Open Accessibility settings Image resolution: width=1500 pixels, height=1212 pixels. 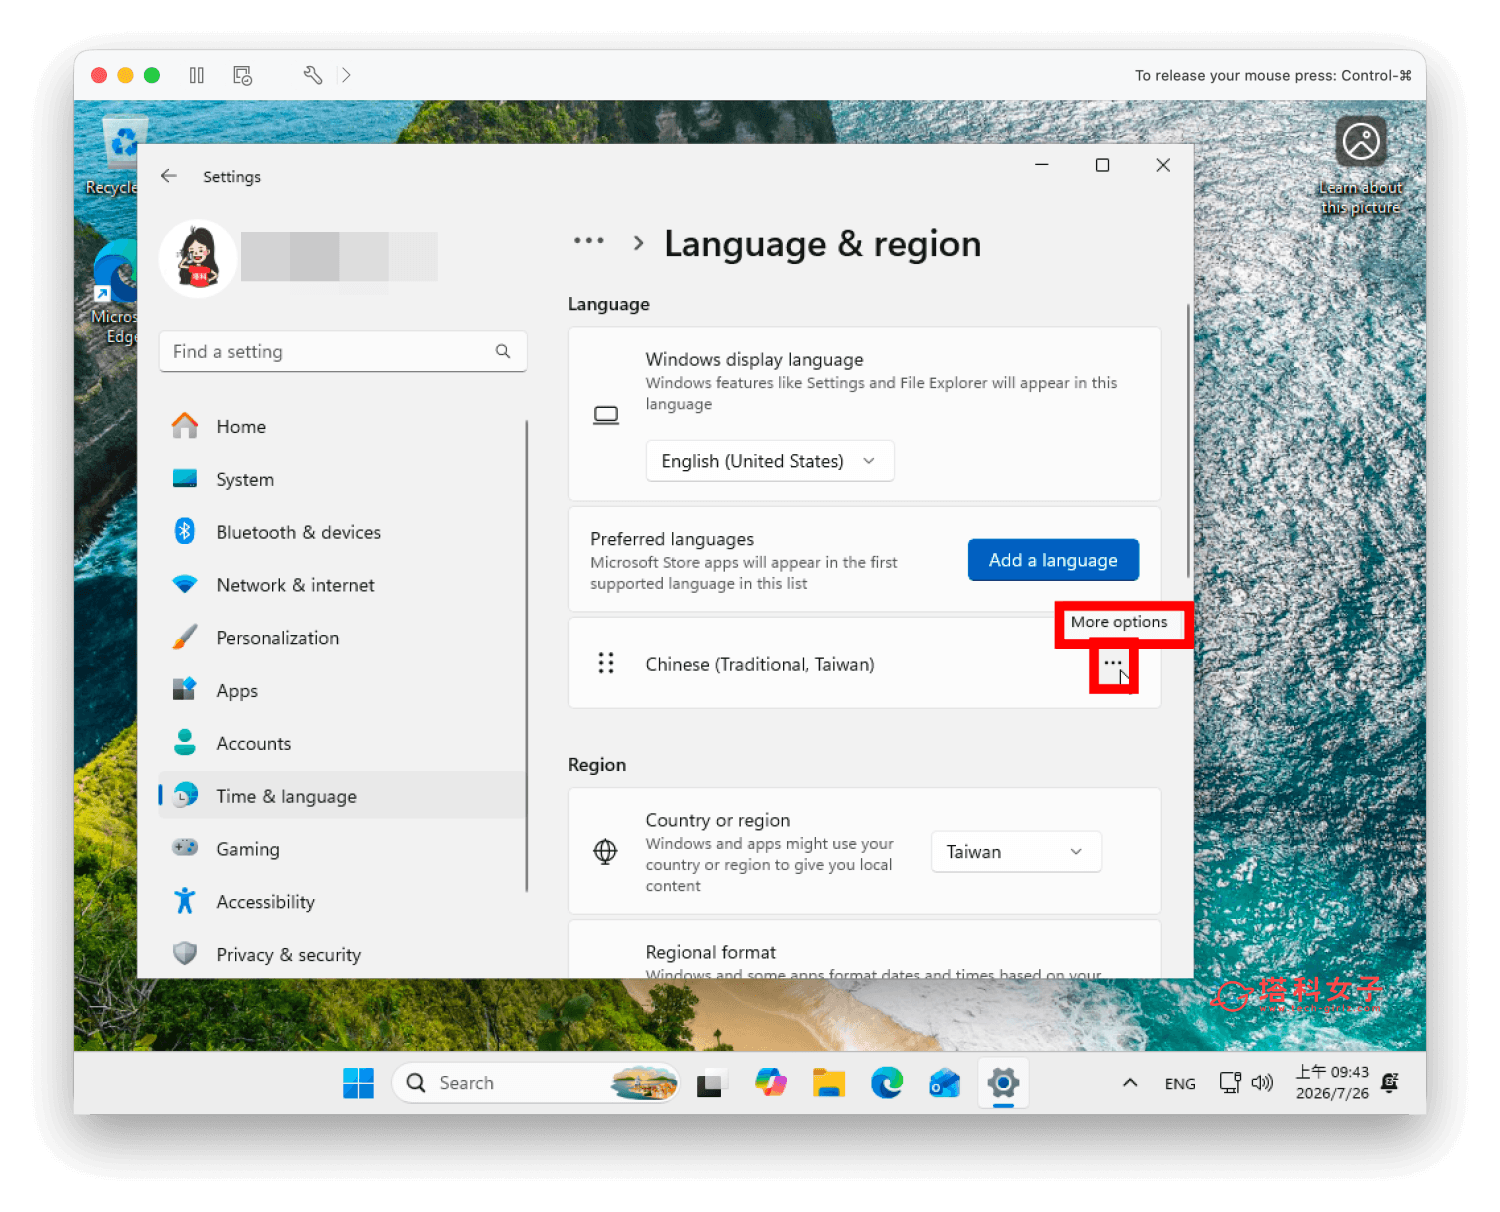tap(342, 902)
